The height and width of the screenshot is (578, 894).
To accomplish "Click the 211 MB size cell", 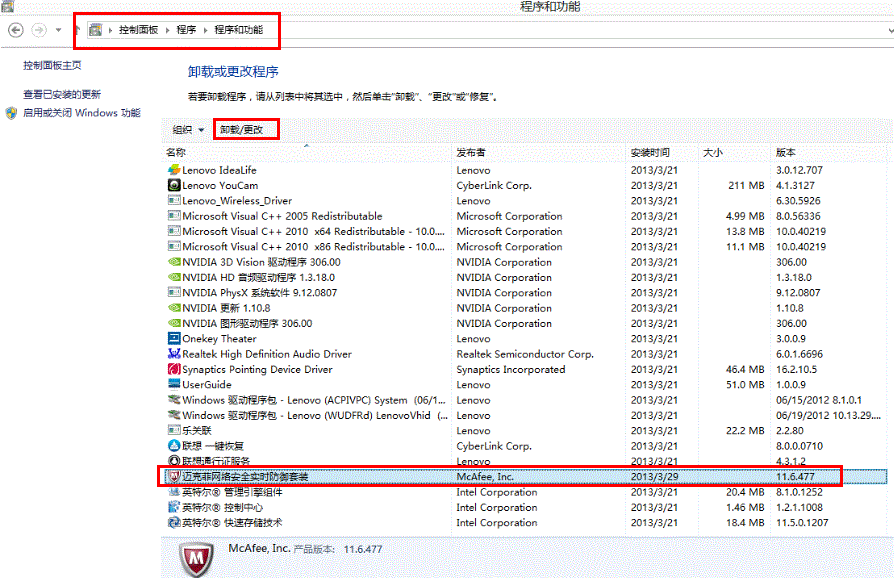I will click(x=746, y=185).
